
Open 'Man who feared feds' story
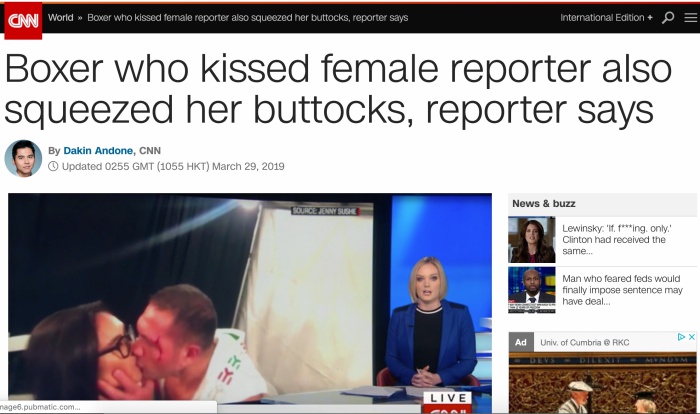pyautogui.click(x=622, y=290)
